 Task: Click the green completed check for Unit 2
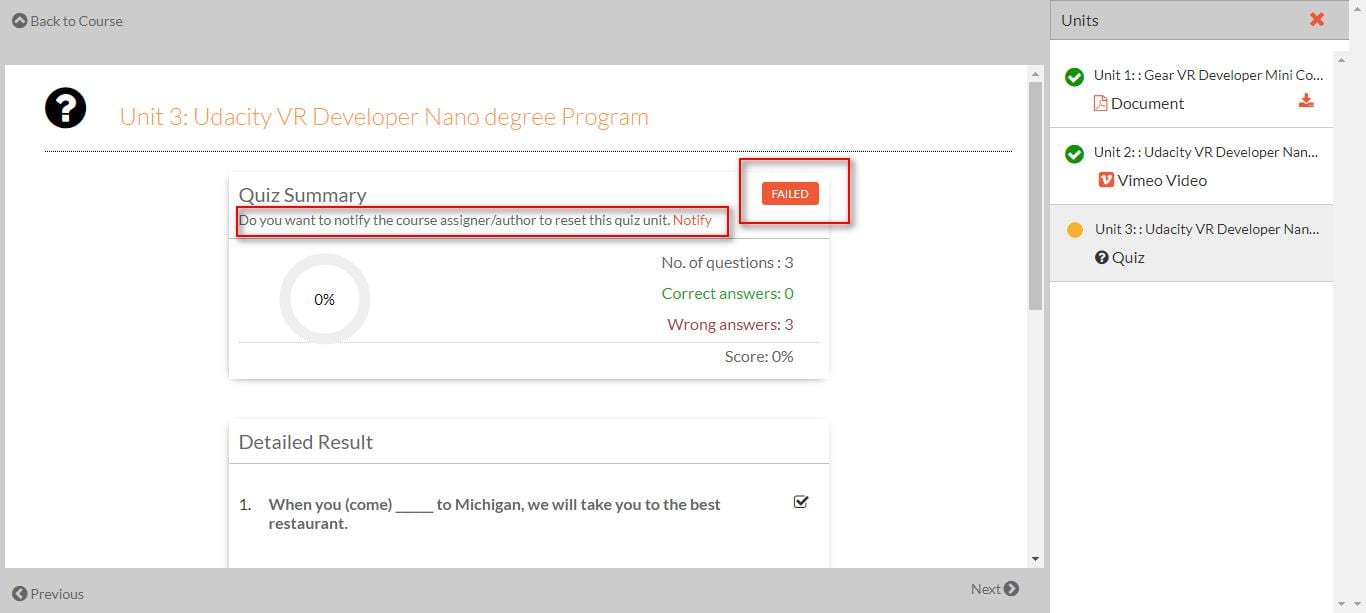[1074, 154]
